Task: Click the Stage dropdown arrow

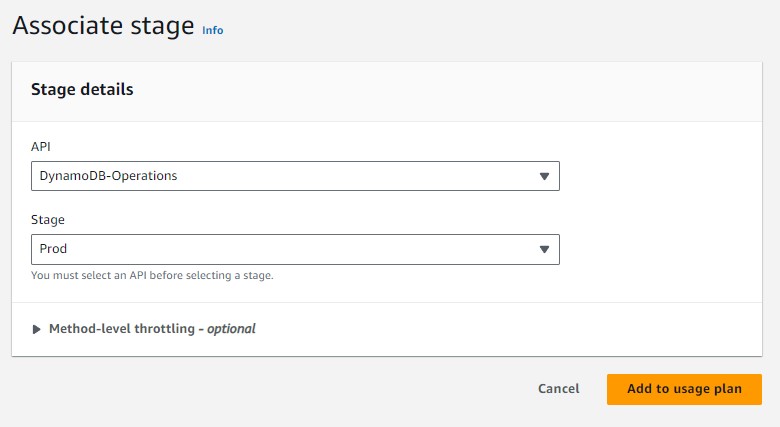Action: [x=544, y=249]
